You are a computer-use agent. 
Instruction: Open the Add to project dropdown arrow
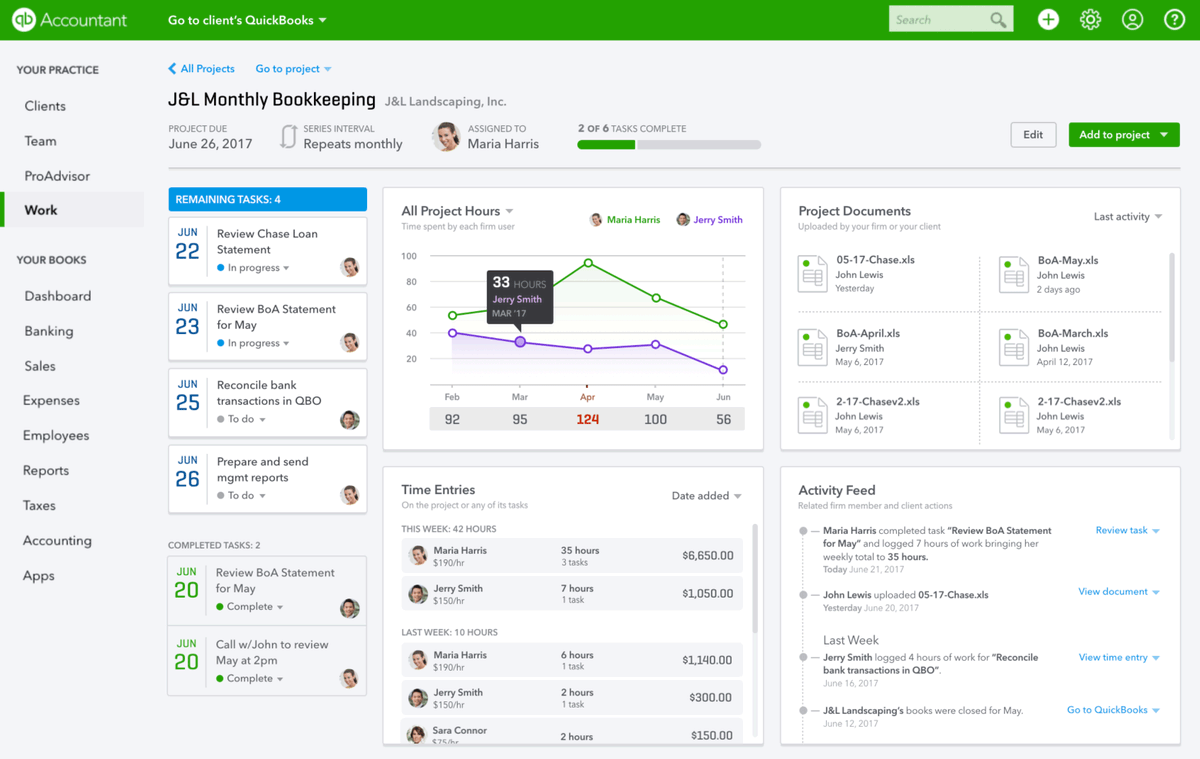pyautogui.click(x=1164, y=135)
